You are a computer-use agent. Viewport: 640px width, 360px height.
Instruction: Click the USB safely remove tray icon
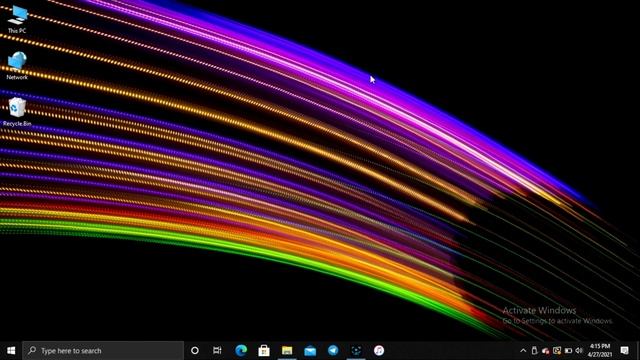tap(534, 351)
